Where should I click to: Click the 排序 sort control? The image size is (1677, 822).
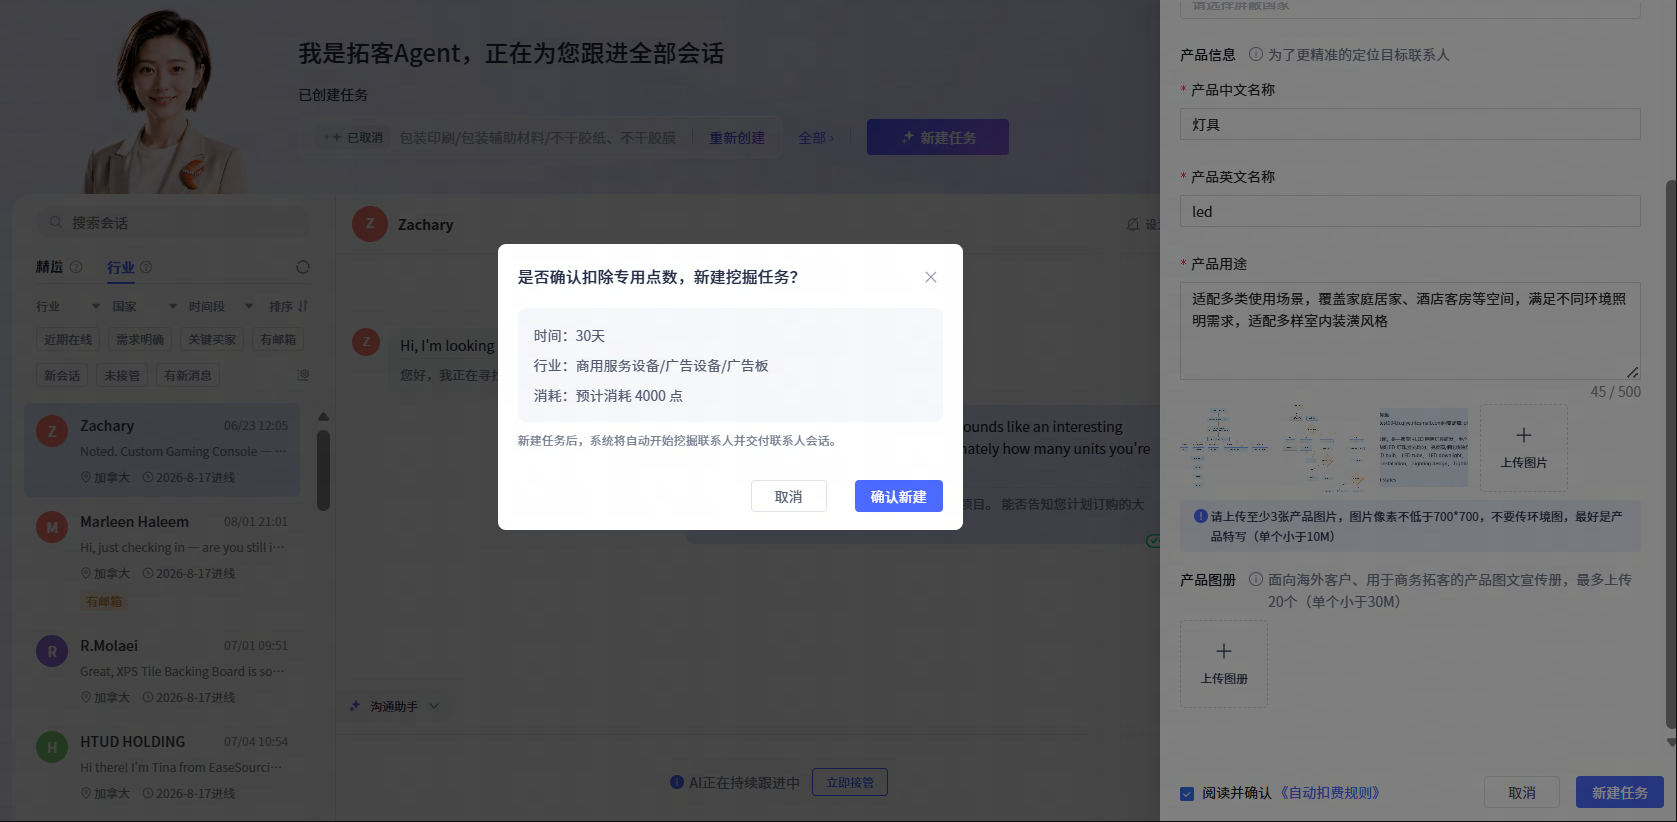[x=288, y=306]
